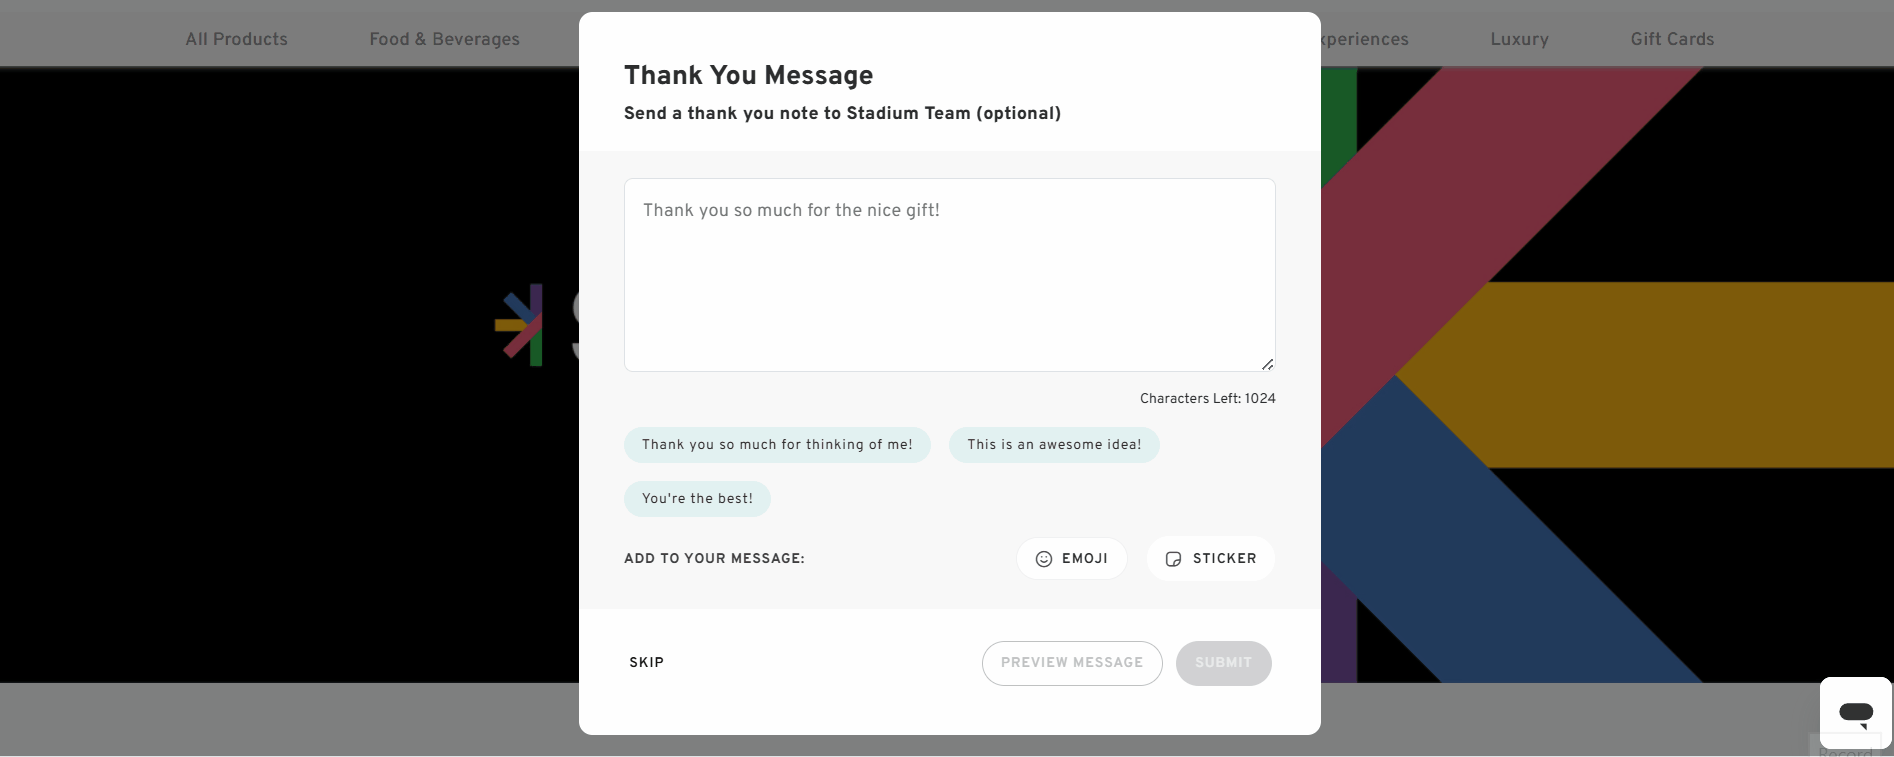Click the textarea resize handle
This screenshot has height=757, width=1894.
pos(1266,364)
